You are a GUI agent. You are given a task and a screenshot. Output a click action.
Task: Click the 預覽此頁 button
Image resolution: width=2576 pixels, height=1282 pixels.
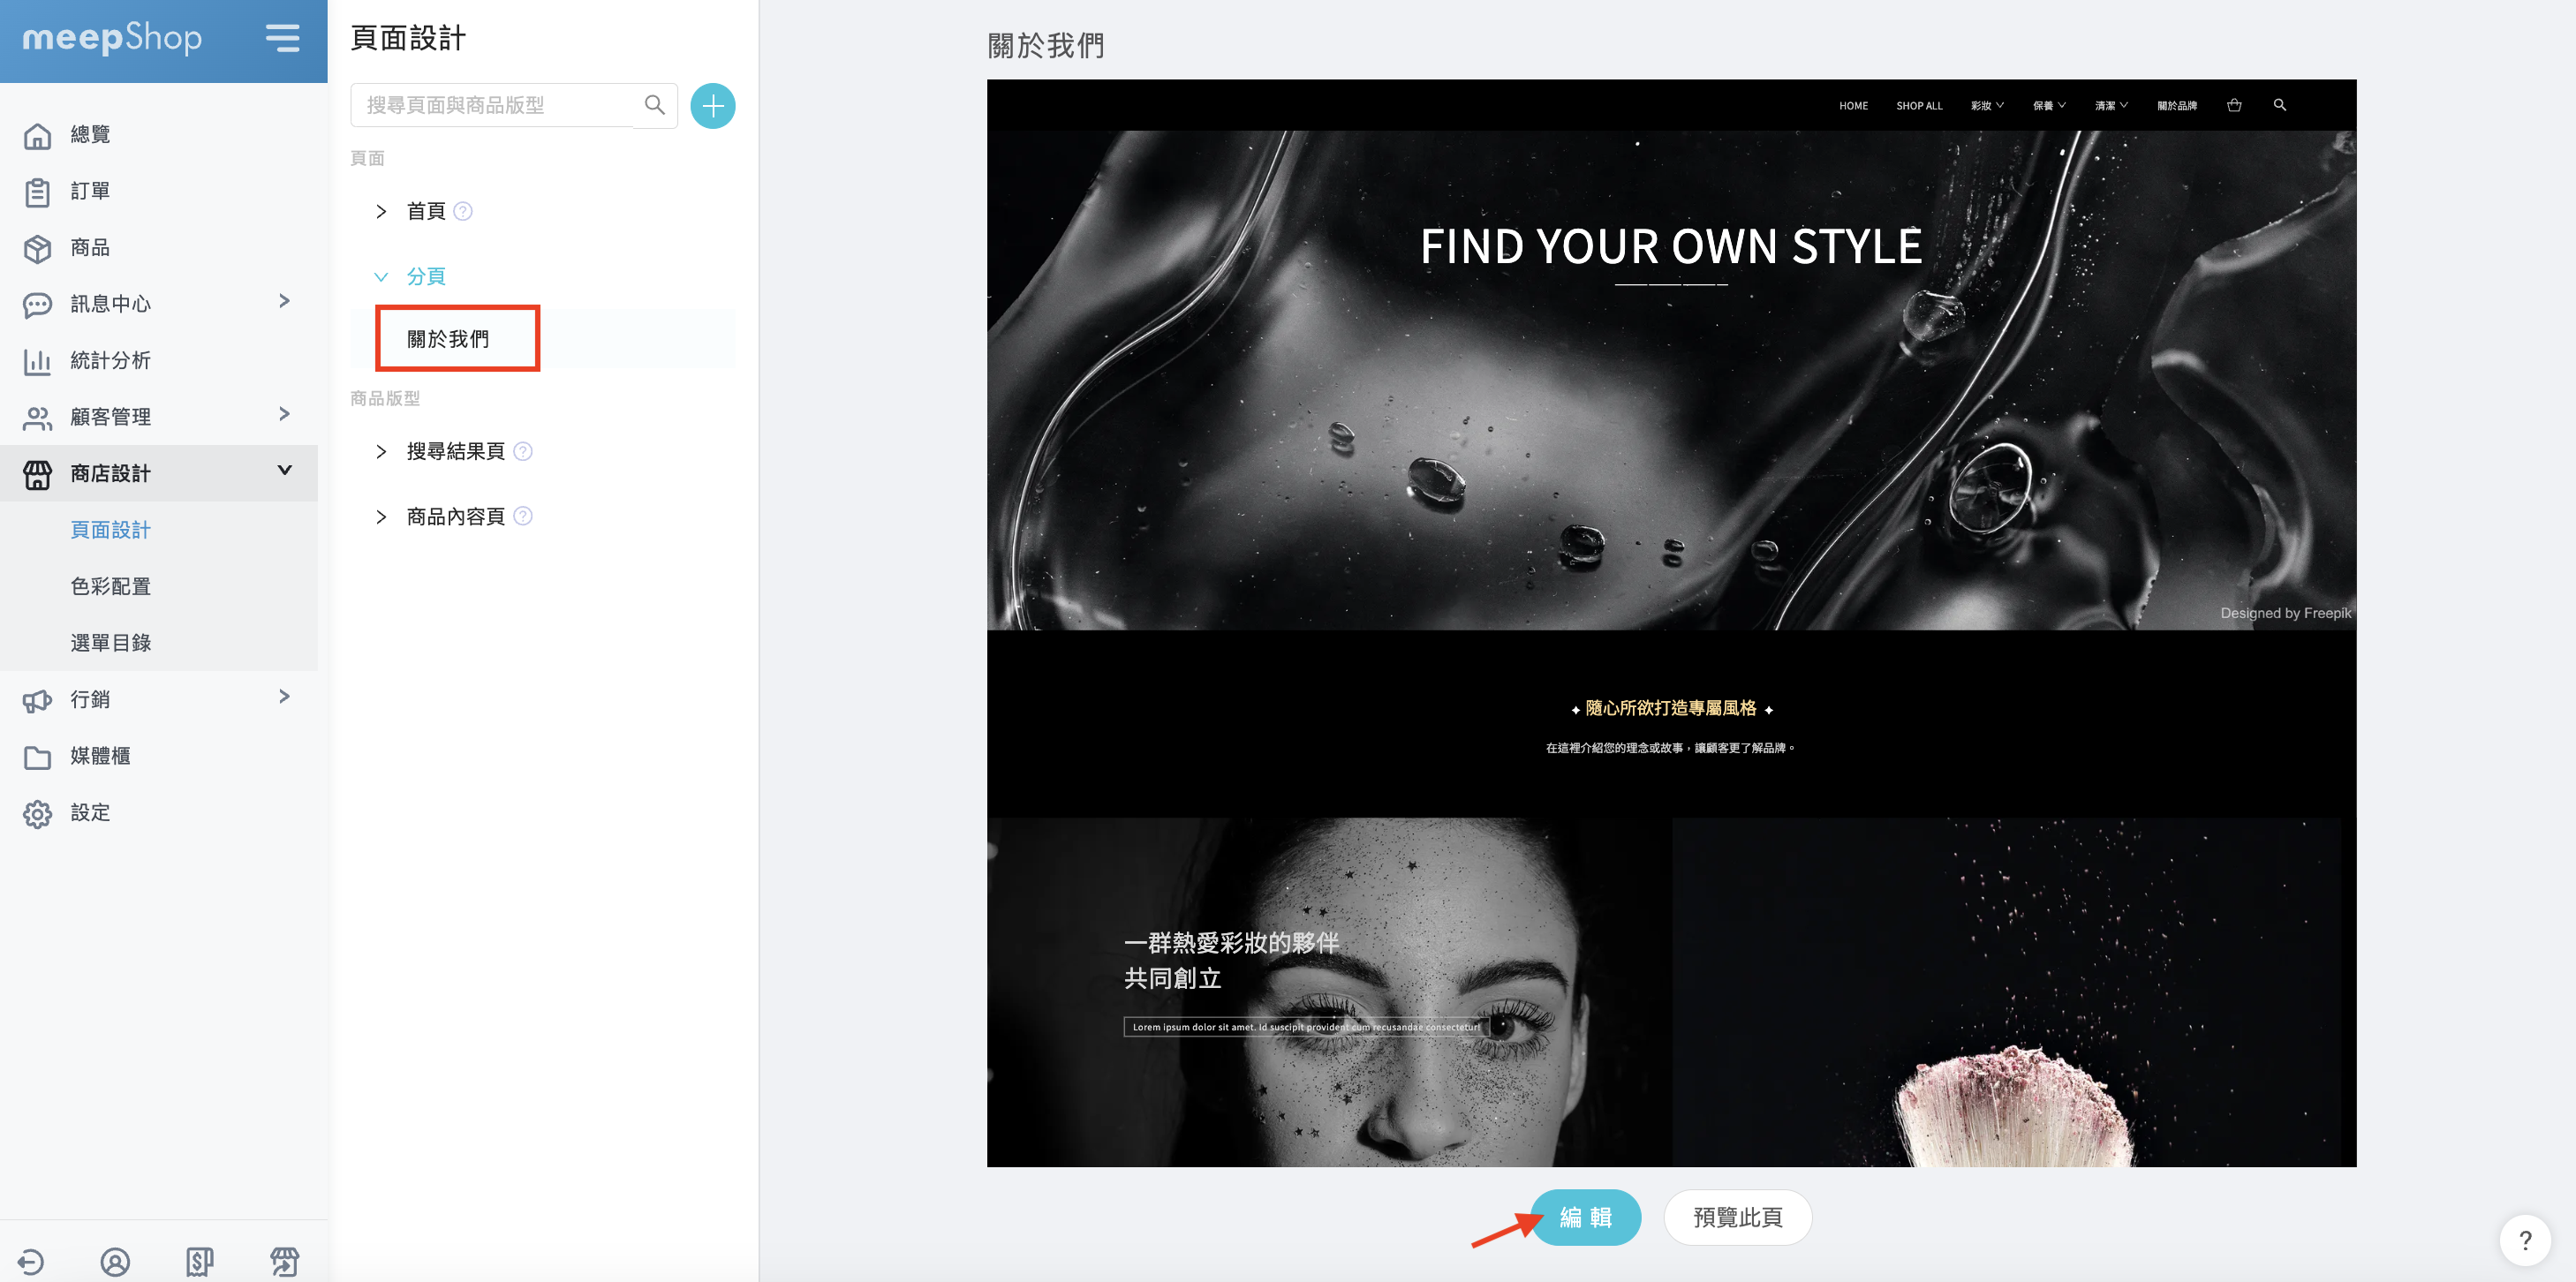(1737, 1217)
